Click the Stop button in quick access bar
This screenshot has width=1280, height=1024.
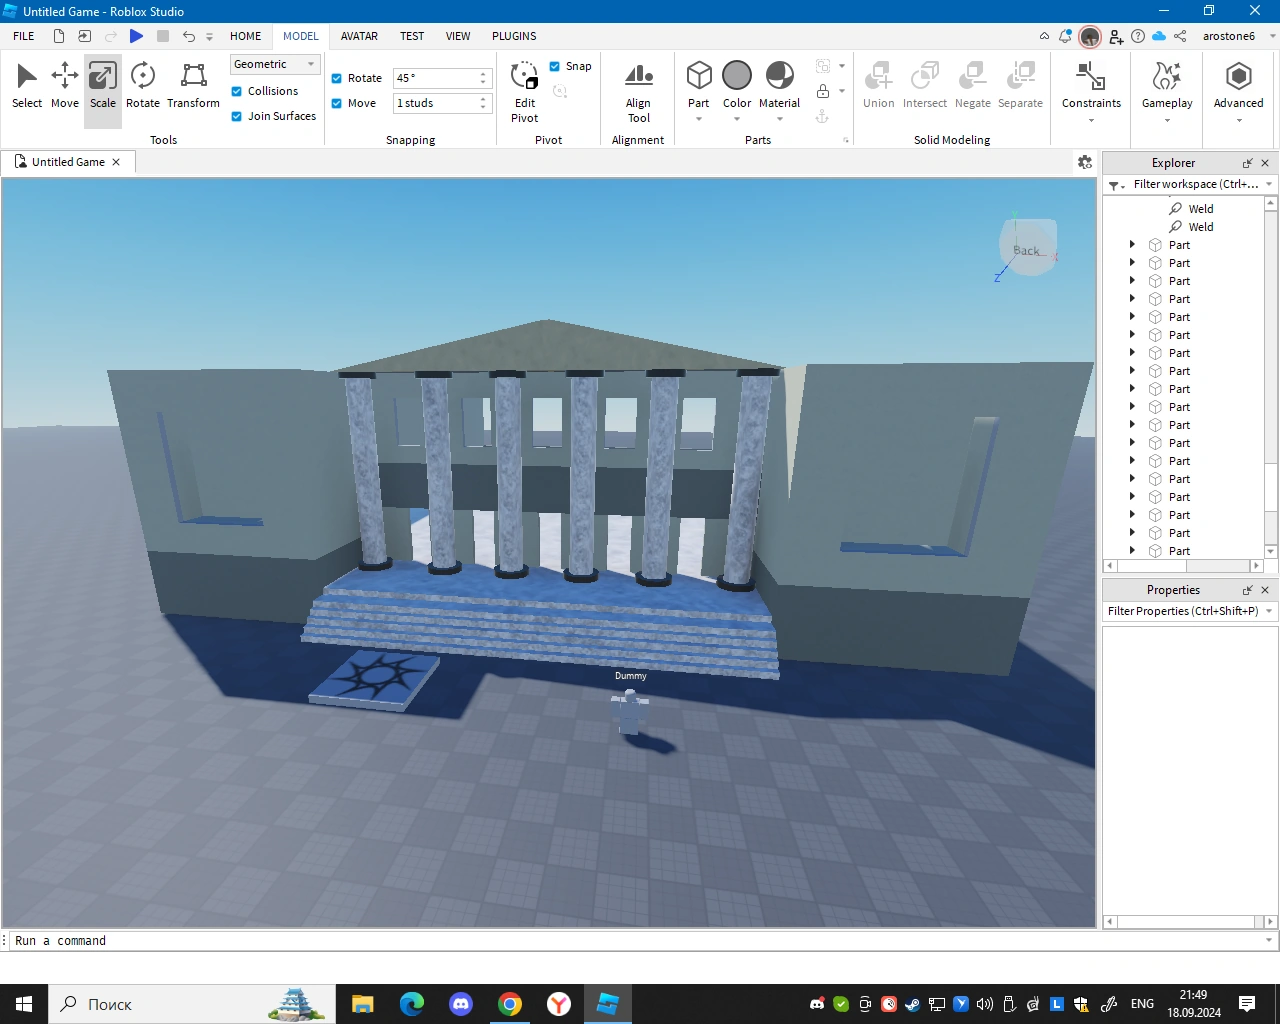(x=163, y=36)
